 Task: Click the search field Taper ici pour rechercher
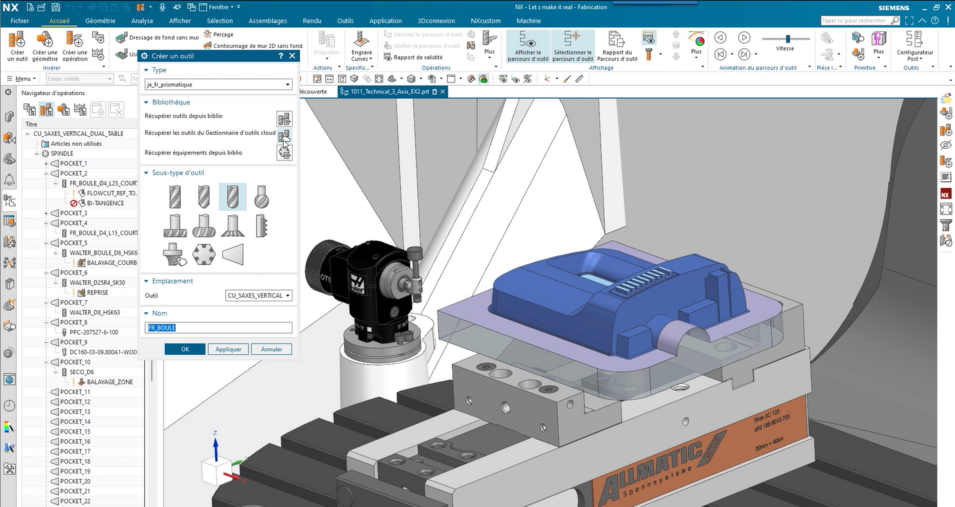860,21
